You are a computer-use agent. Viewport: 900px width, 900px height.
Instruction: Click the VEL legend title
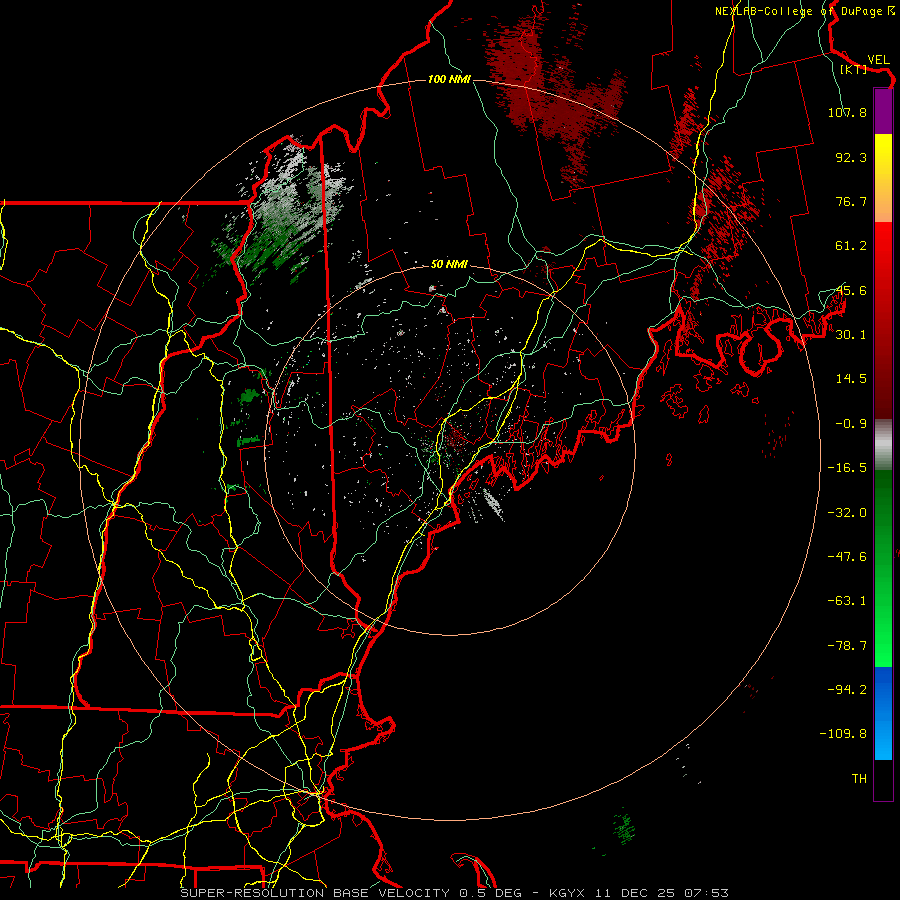pos(878,60)
